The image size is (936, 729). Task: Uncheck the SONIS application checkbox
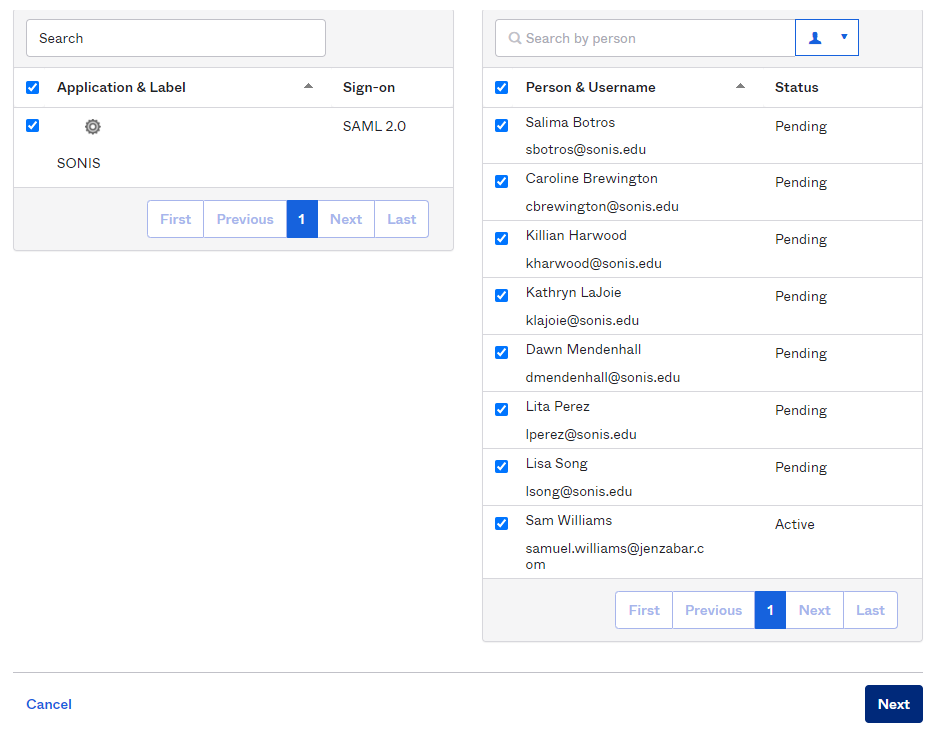(32, 126)
